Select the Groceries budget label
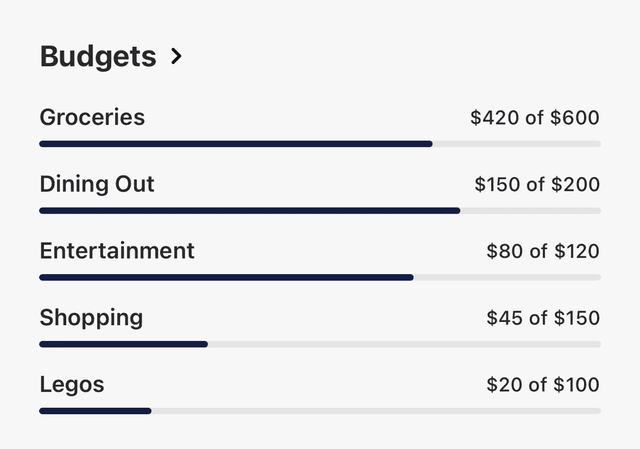Image resolution: width=640 pixels, height=449 pixels. (x=92, y=118)
